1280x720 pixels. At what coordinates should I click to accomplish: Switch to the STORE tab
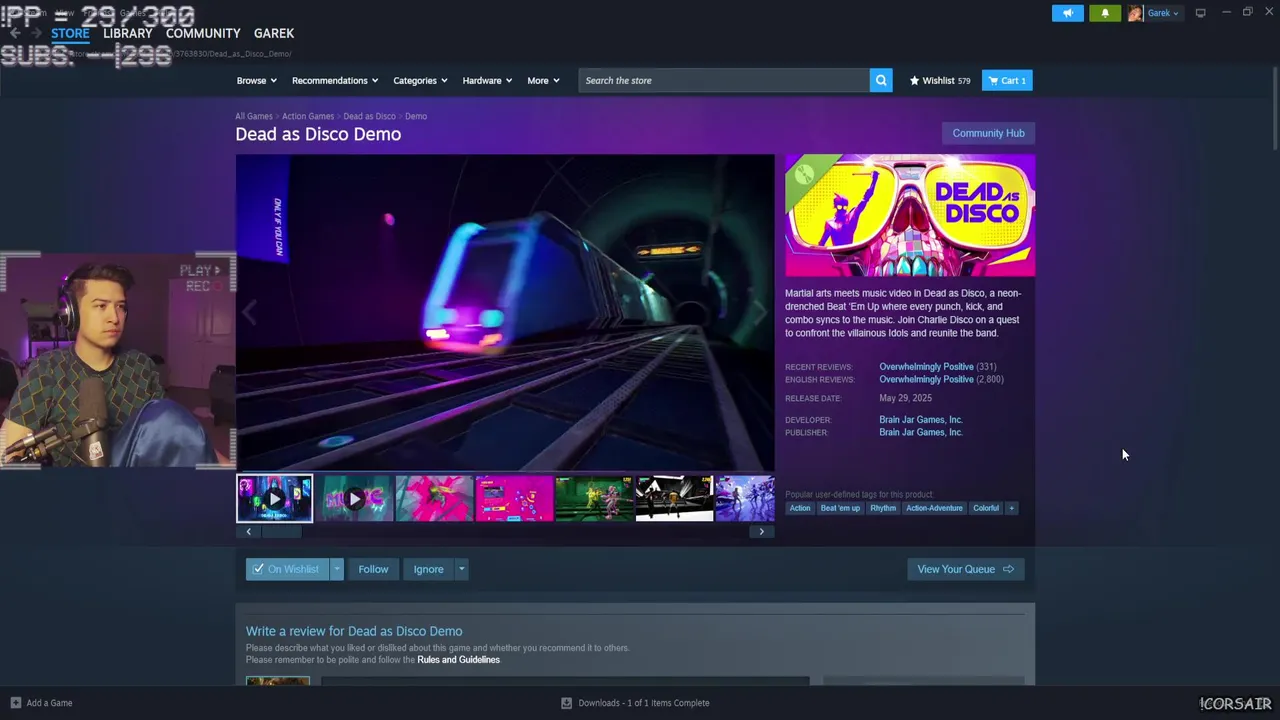pos(70,33)
